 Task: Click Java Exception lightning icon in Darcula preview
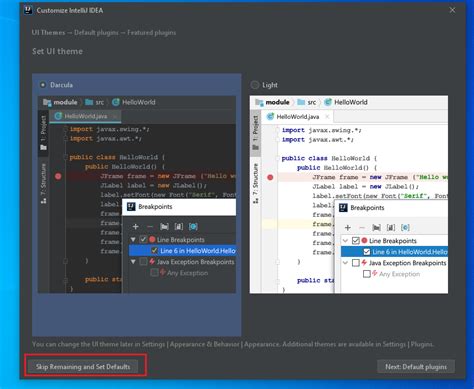pos(152,261)
